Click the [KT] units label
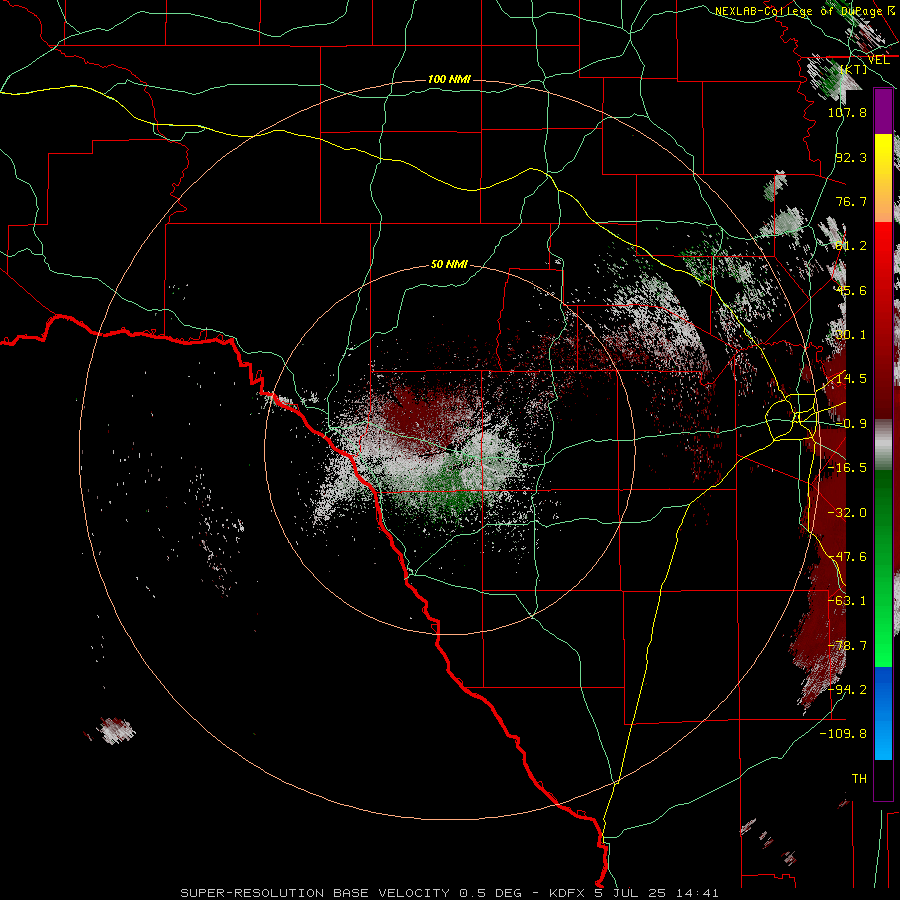The width and height of the screenshot is (900, 900). tap(853, 69)
